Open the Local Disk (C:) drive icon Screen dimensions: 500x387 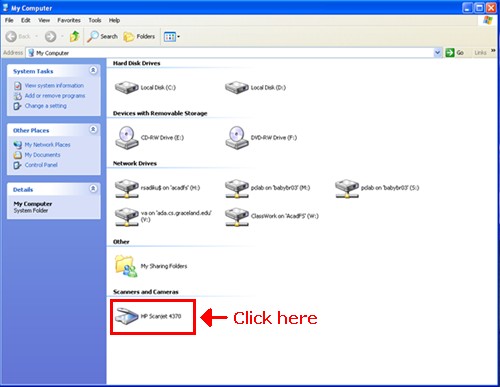127,88
